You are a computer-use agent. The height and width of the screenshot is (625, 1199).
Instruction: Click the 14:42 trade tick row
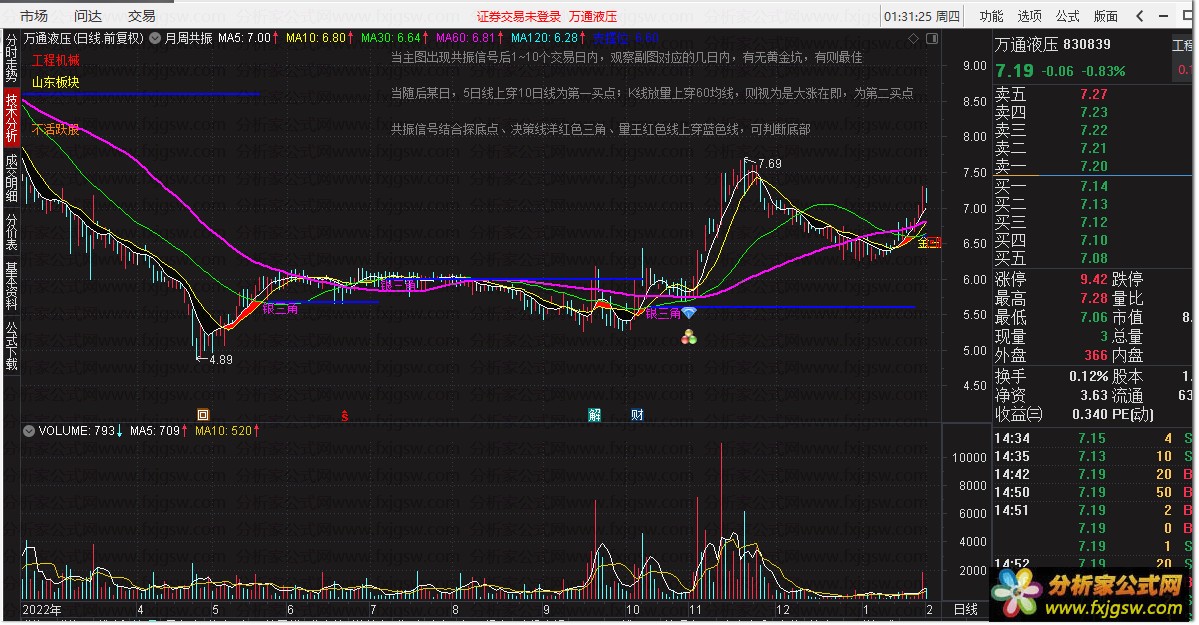pos(1093,474)
